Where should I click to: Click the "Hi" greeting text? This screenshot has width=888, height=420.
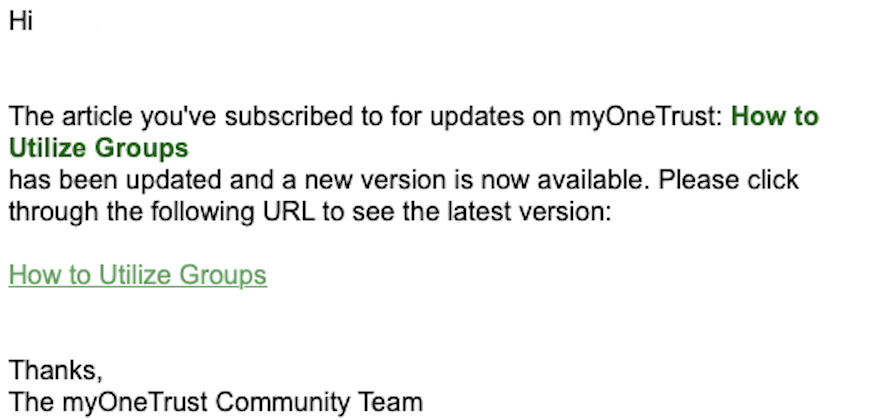point(21,21)
